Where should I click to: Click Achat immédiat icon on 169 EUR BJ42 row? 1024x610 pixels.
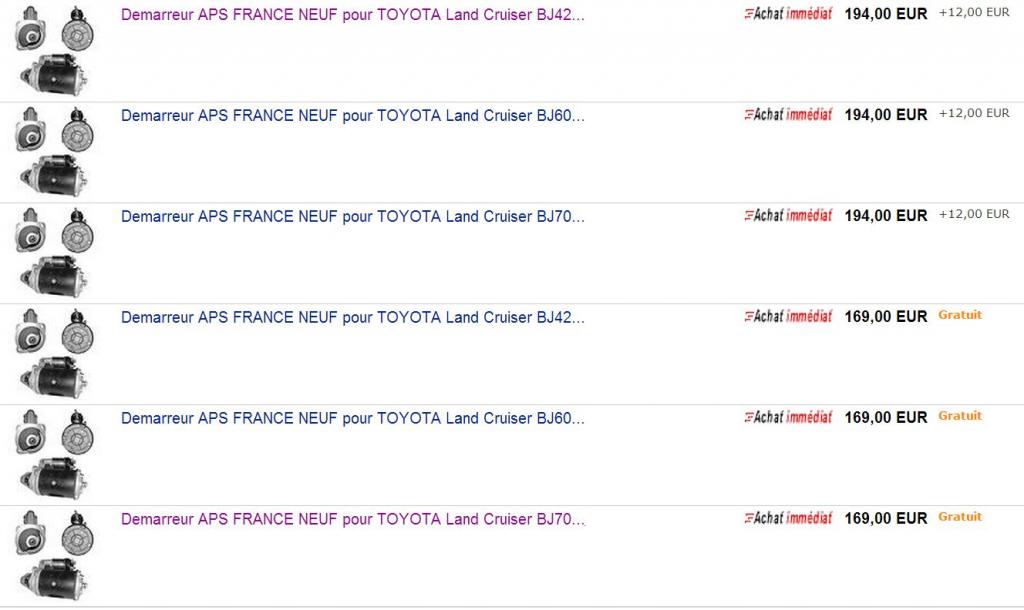[x=788, y=316]
